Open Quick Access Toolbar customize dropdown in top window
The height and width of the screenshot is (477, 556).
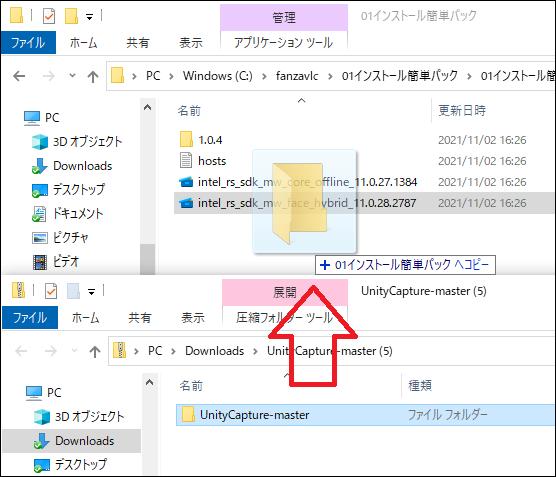89,17
